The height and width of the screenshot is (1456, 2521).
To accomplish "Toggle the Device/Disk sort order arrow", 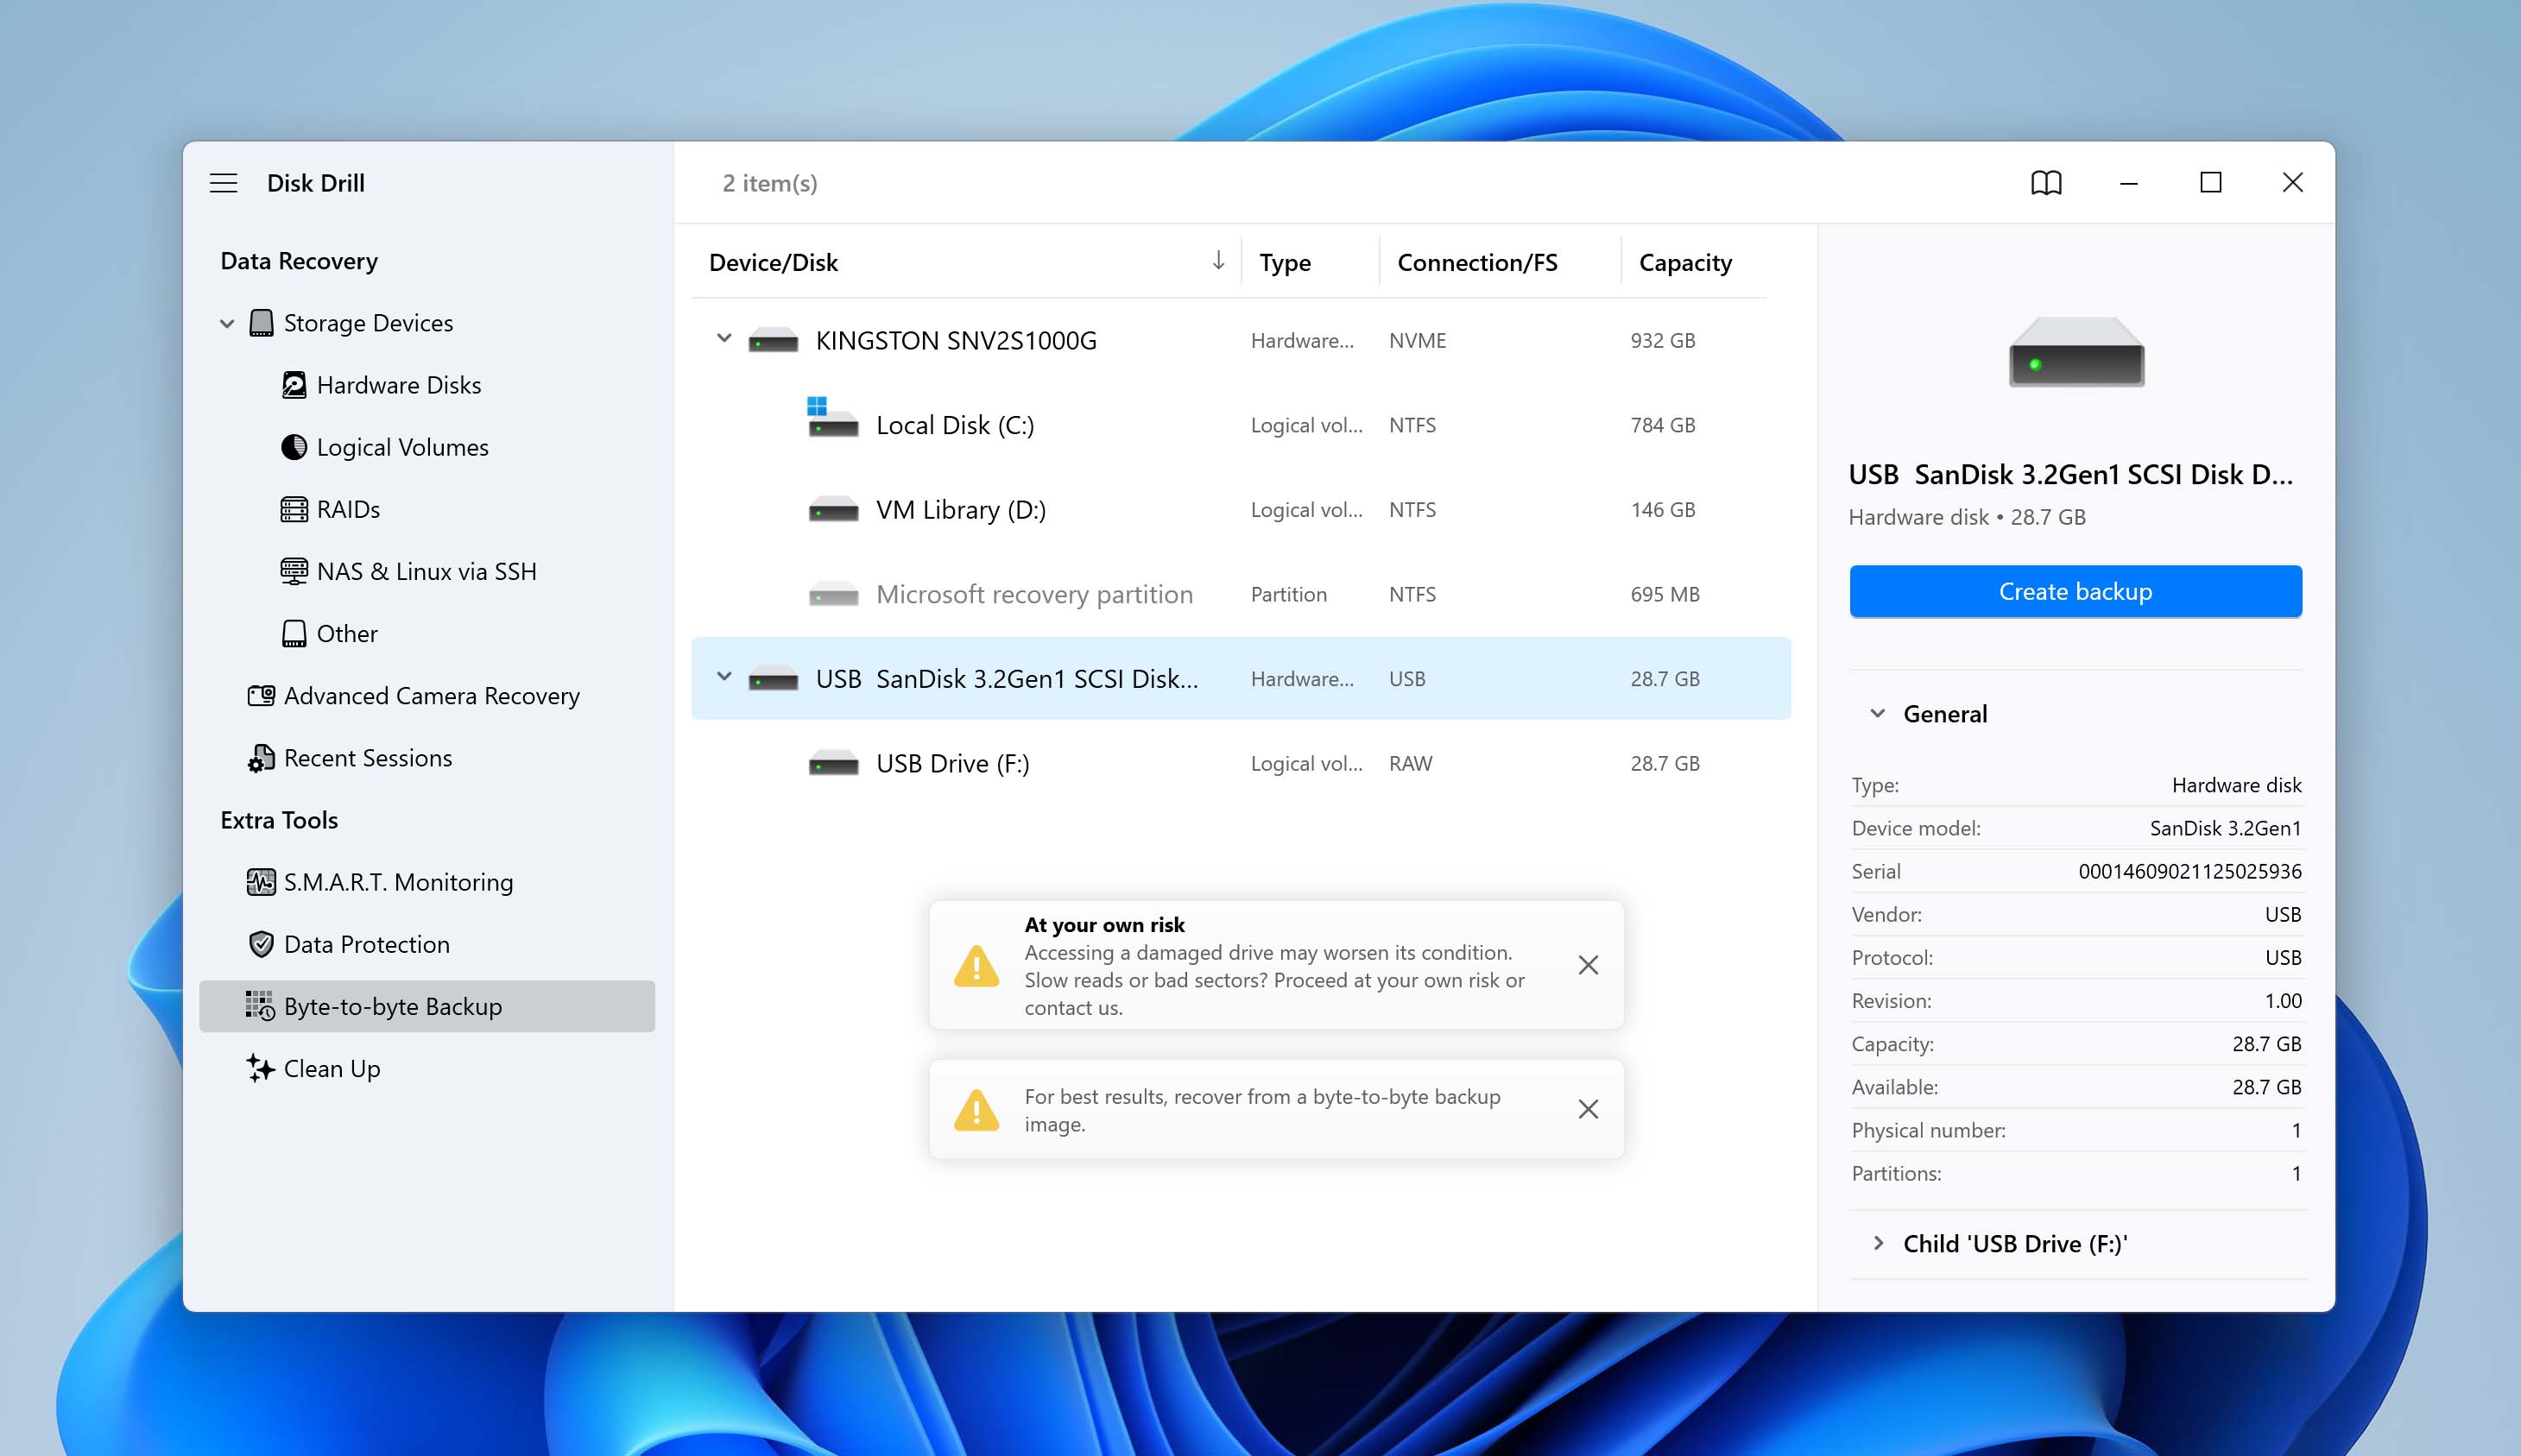I will (x=1217, y=262).
